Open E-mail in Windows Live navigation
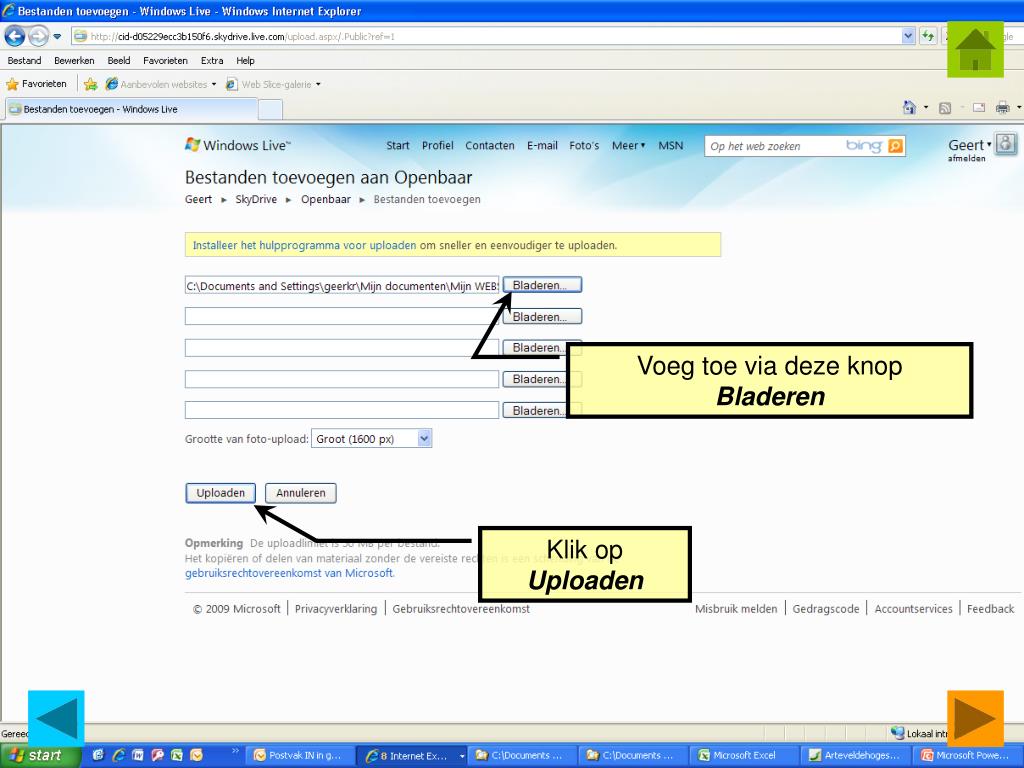The height and width of the screenshot is (768, 1024). 542,146
